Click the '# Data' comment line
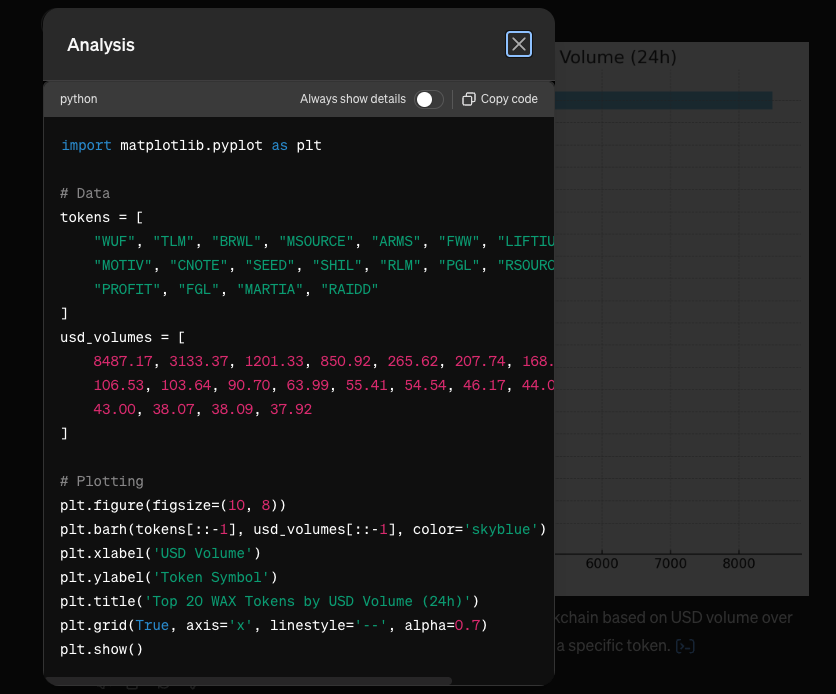 tap(85, 193)
